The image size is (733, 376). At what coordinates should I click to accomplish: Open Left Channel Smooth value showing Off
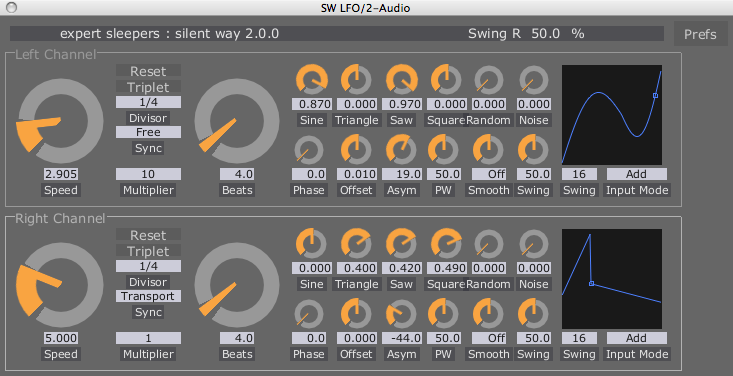click(x=489, y=174)
